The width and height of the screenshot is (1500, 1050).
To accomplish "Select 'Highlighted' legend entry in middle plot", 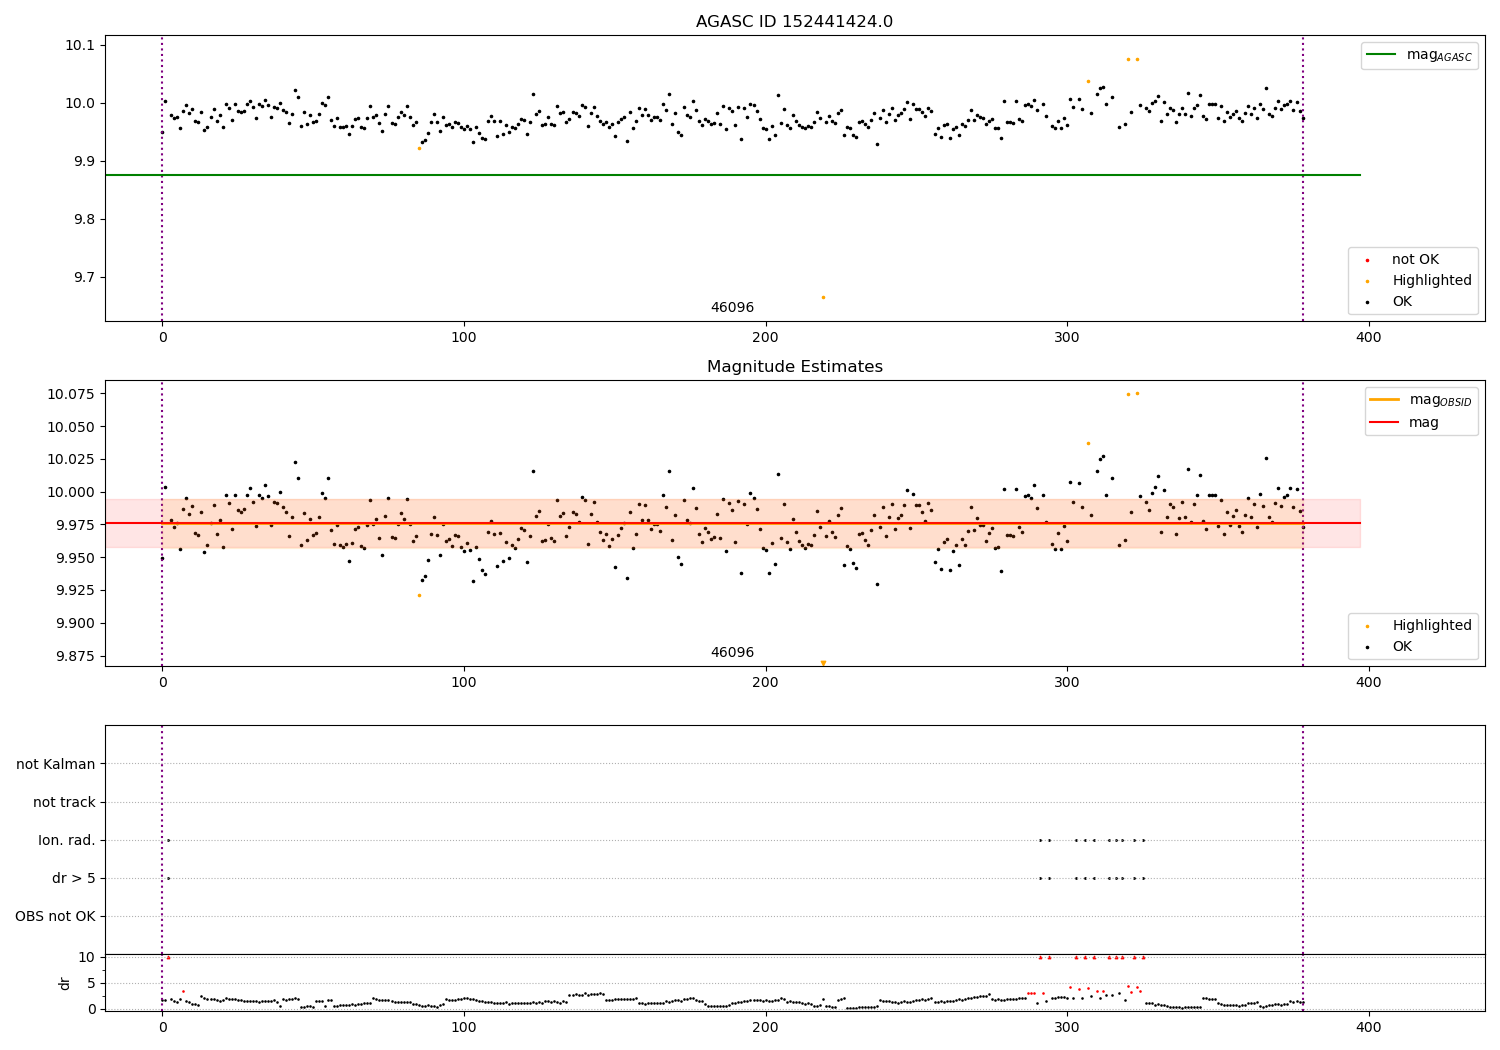I will [1420, 626].
